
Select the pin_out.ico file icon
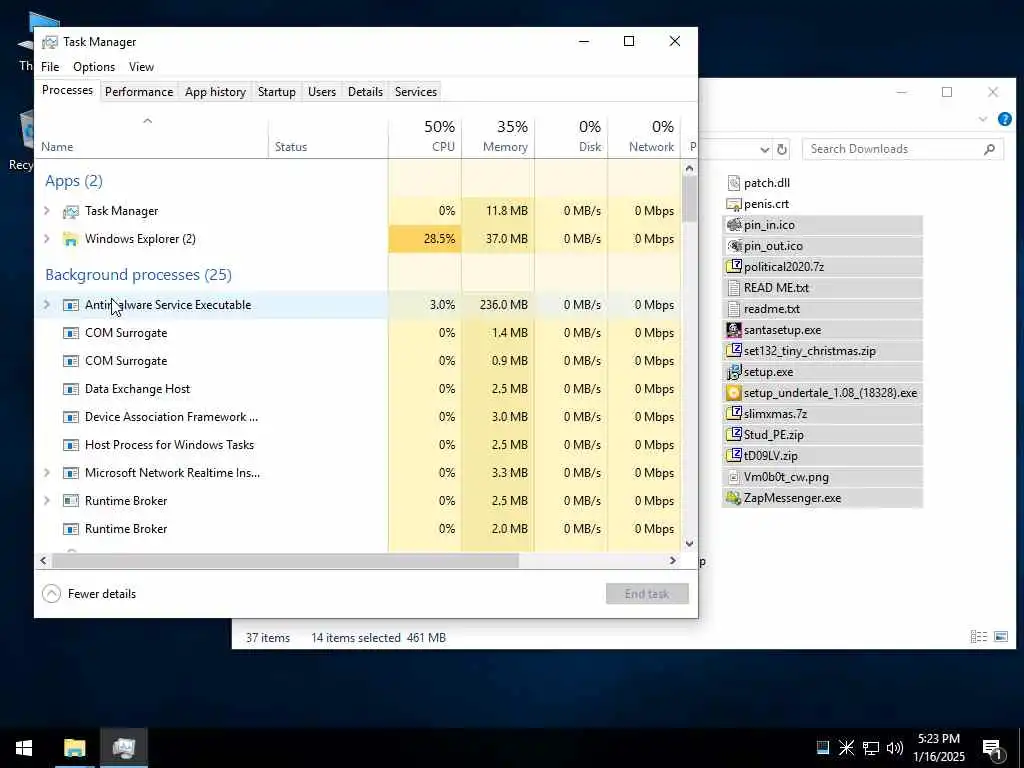point(734,246)
